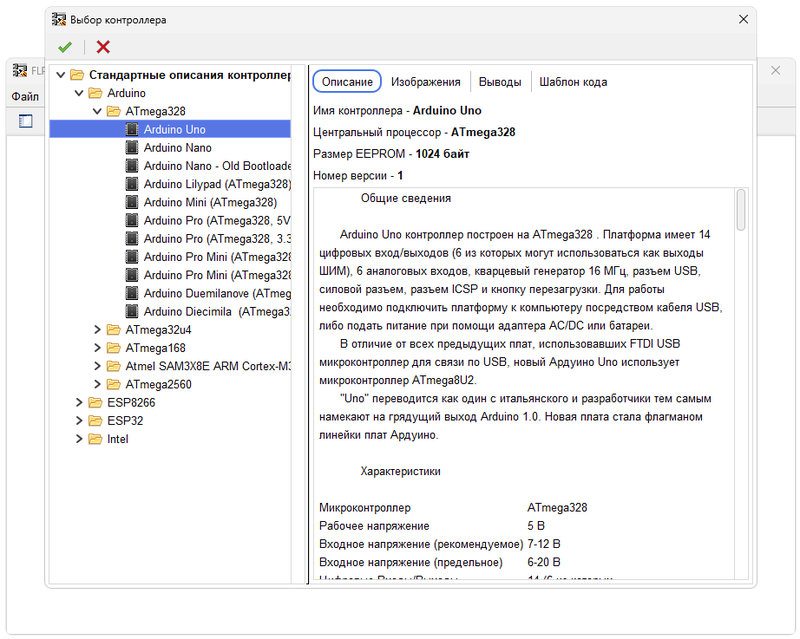Collapse the ATmega328 tree node
This screenshot has height=639, width=800.
tap(96, 112)
